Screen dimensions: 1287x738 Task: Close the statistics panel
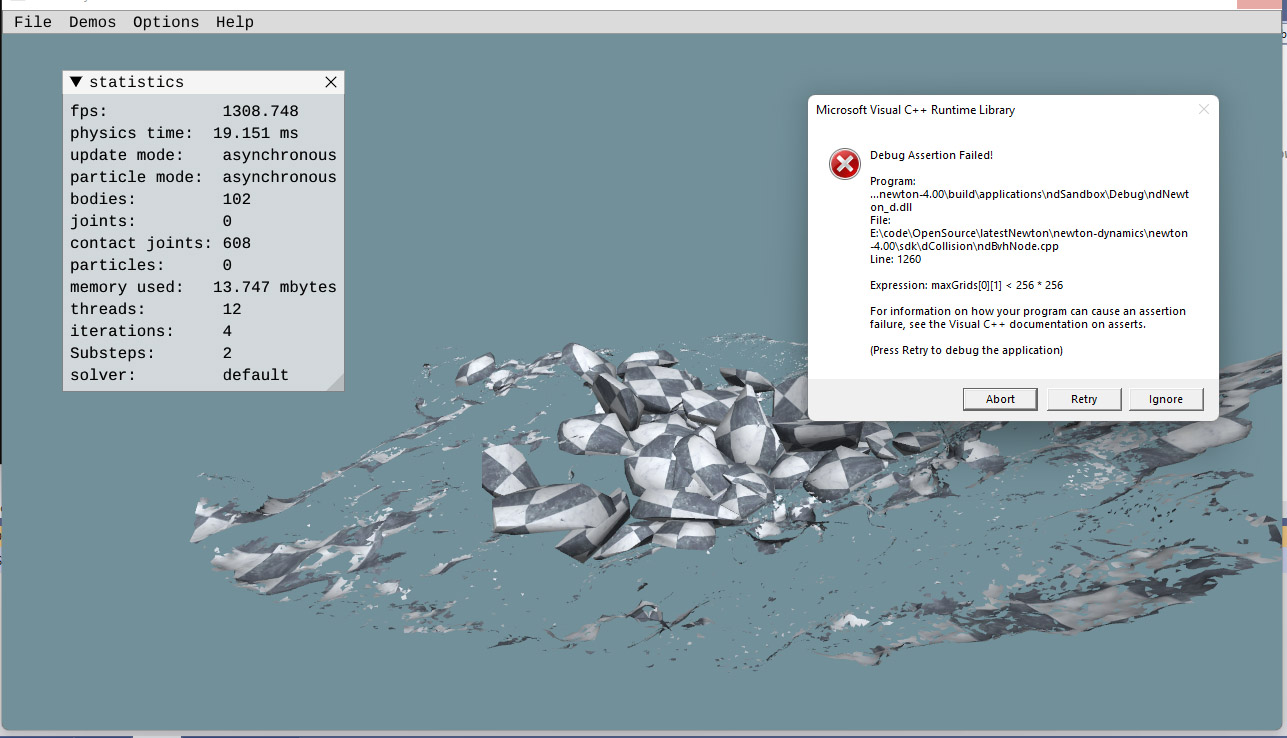tap(331, 82)
